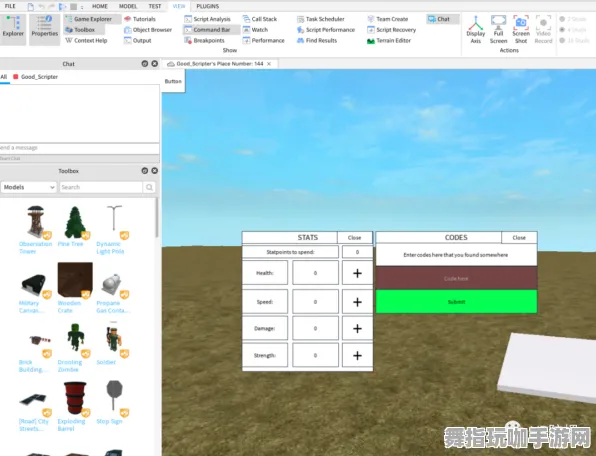Open Team Create

(x=388, y=19)
